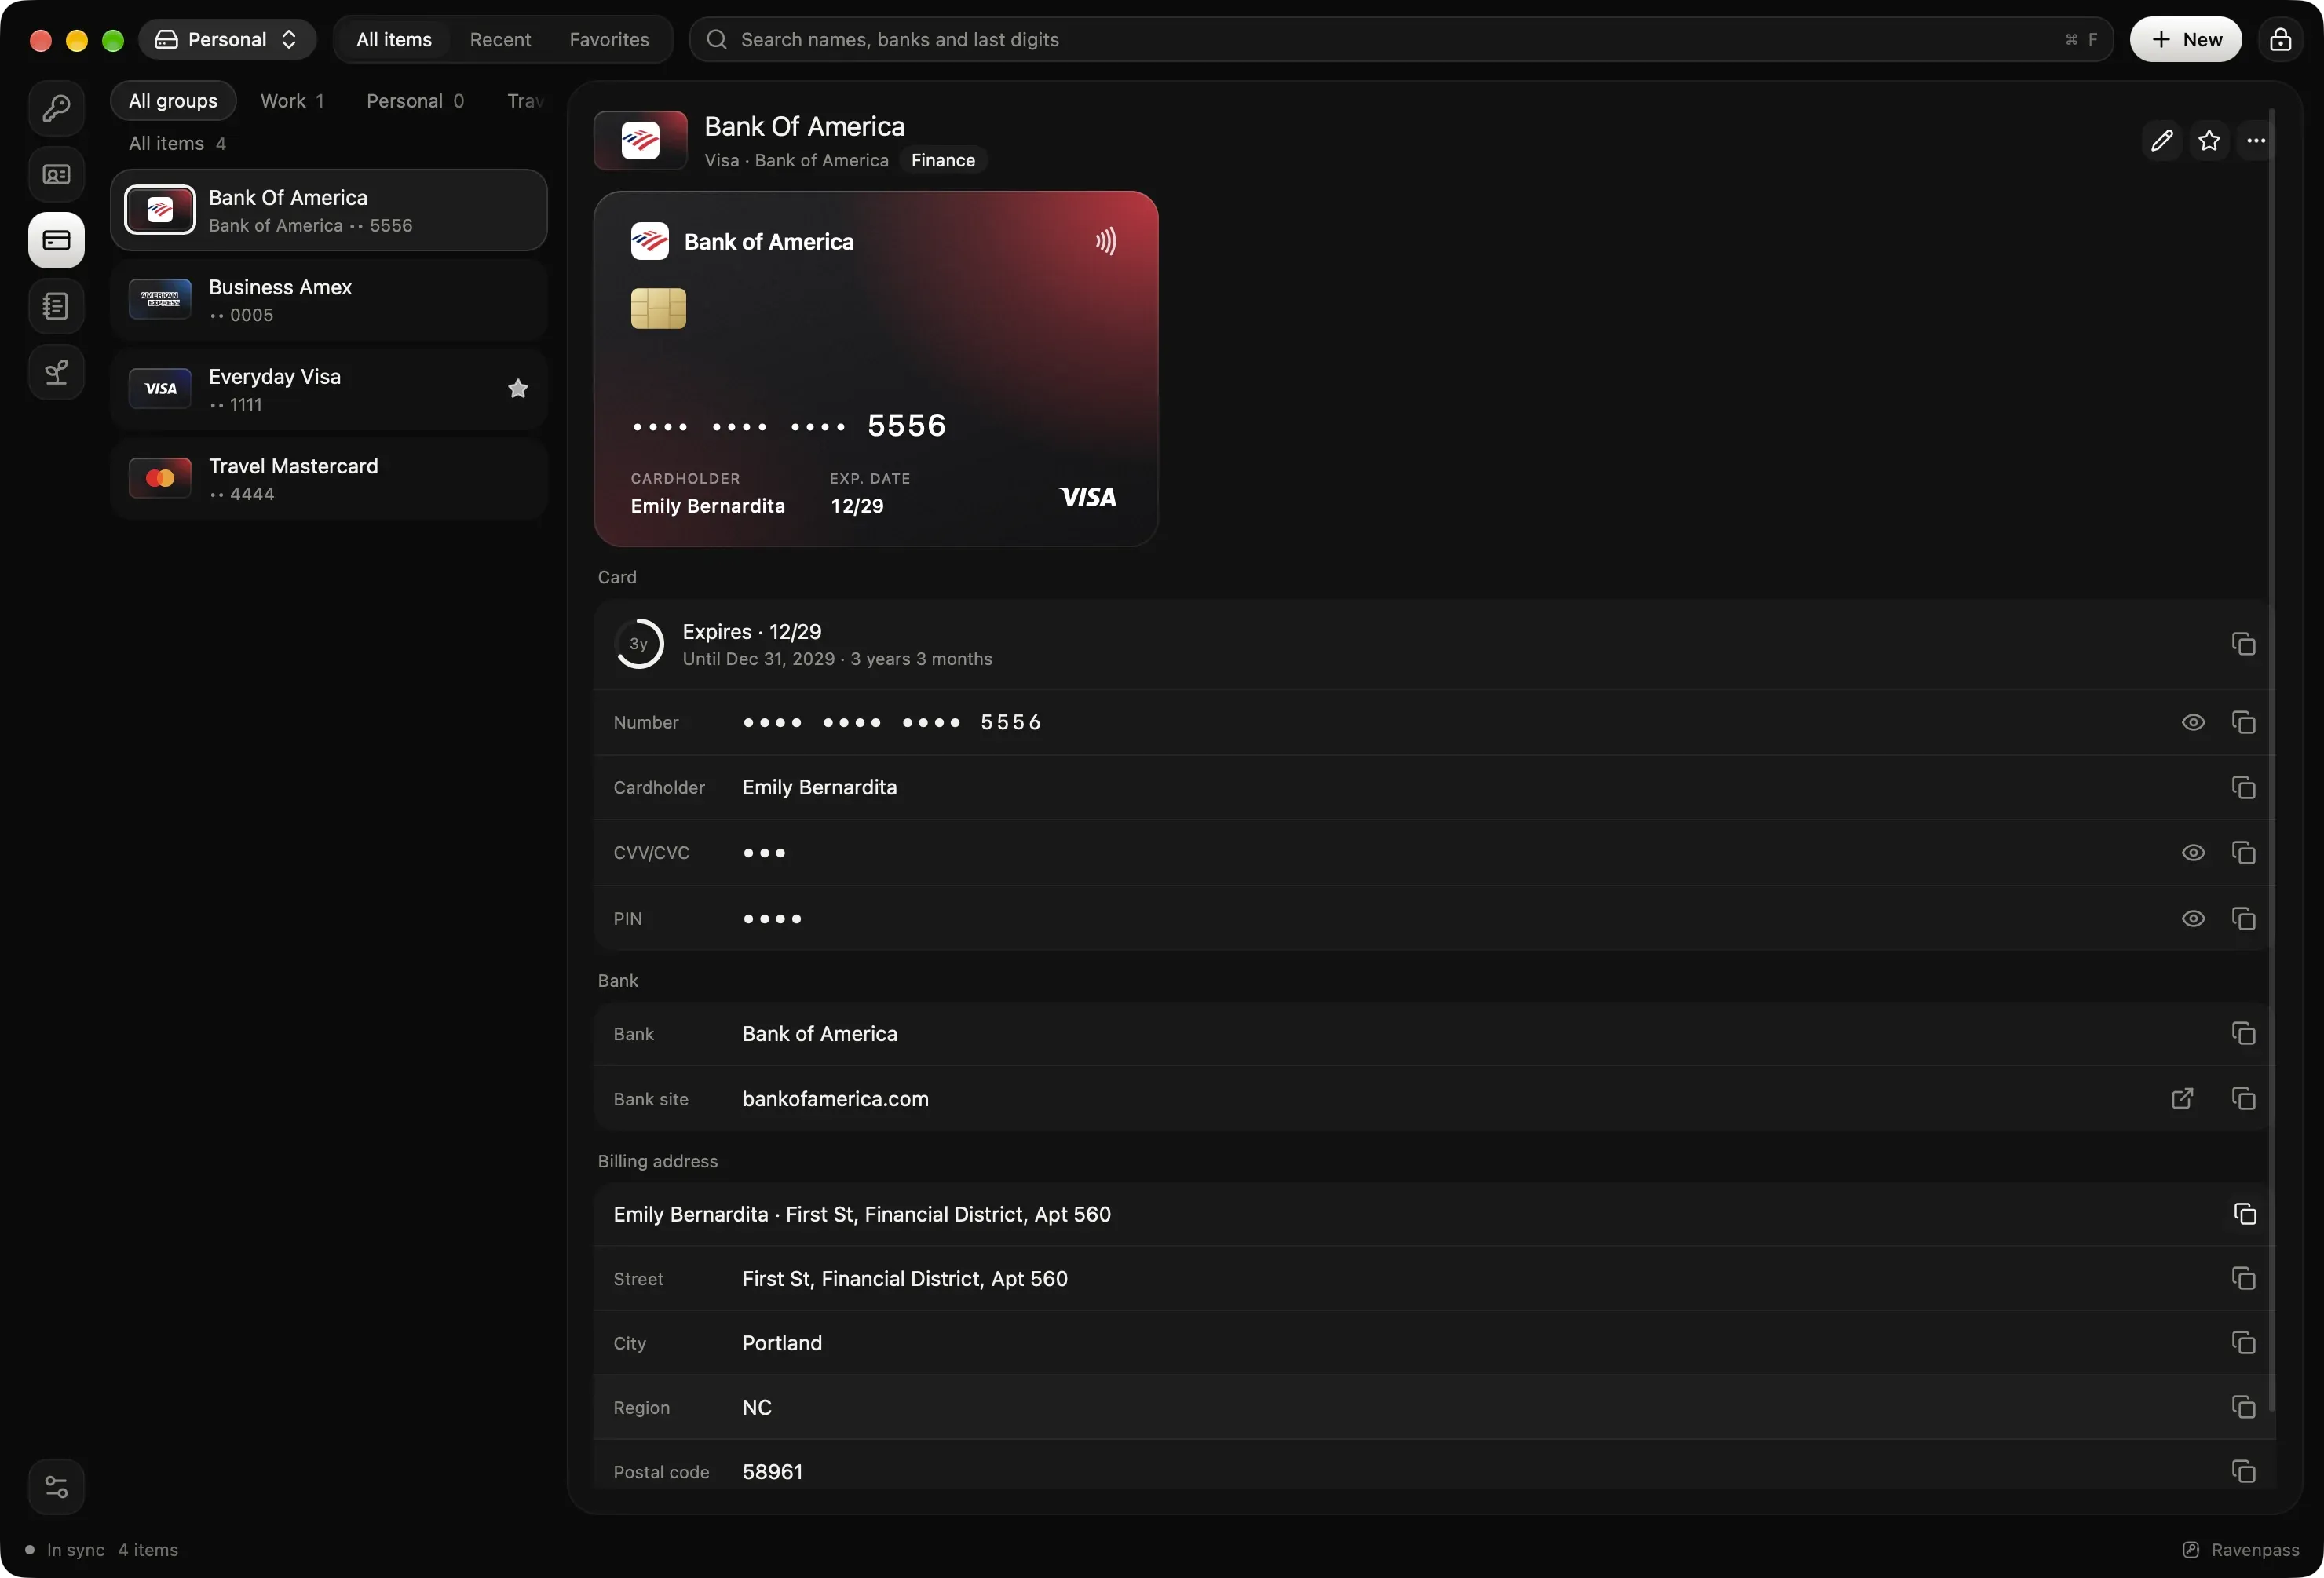The image size is (2324, 1578).
Task: Copy the full billing address summary
Action: (2245, 1214)
